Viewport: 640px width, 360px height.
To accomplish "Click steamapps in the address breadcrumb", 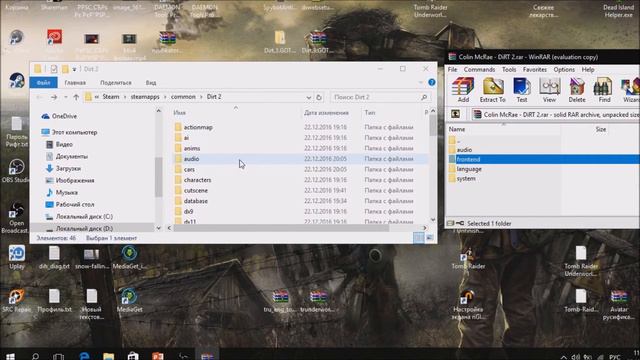I will pyautogui.click(x=145, y=97).
